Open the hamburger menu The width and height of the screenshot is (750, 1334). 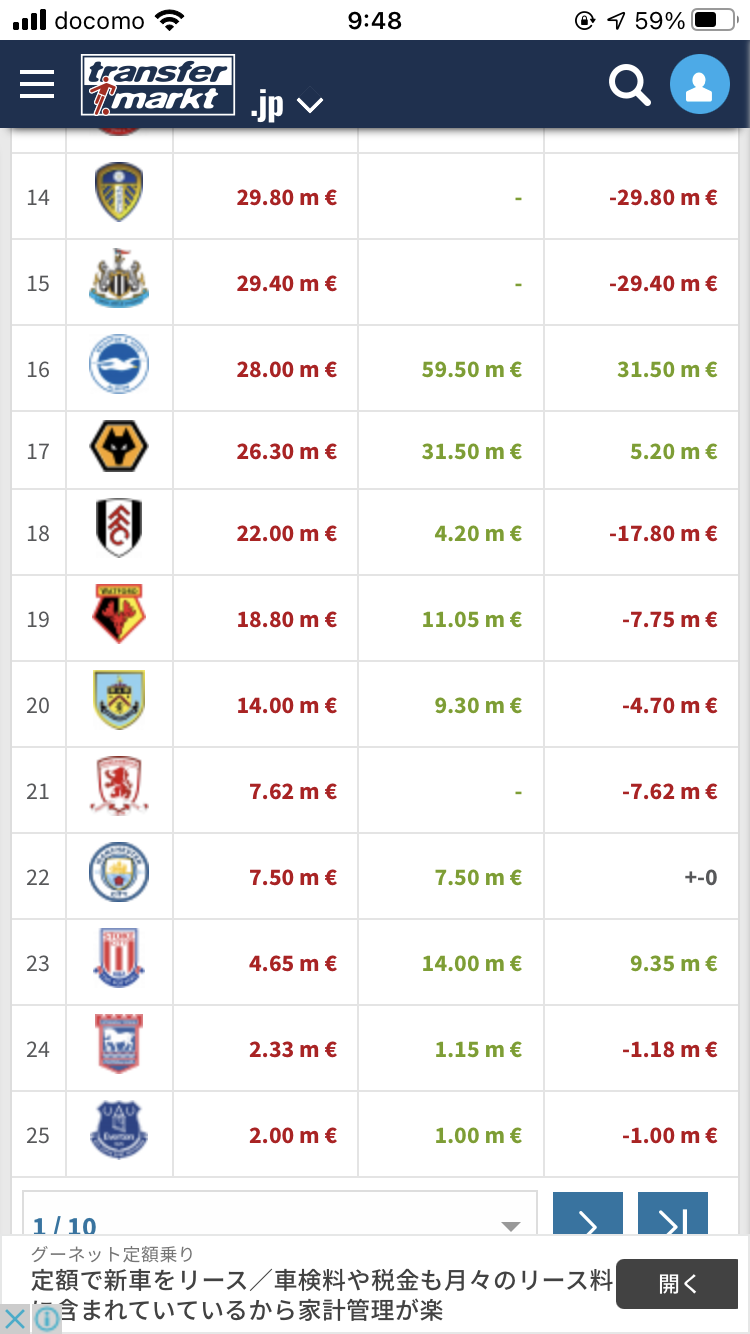tap(37, 84)
